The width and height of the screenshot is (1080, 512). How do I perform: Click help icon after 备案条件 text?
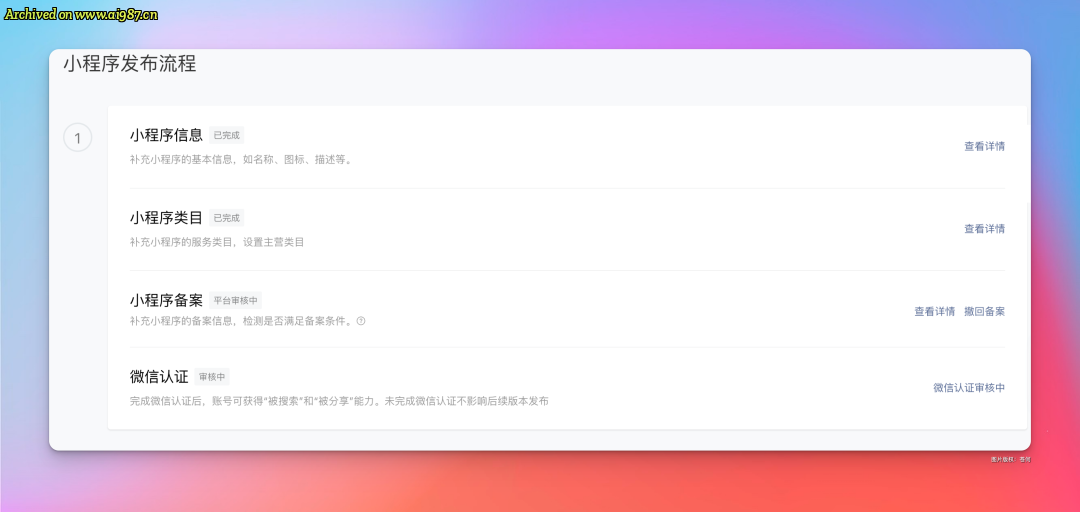point(361,320)
